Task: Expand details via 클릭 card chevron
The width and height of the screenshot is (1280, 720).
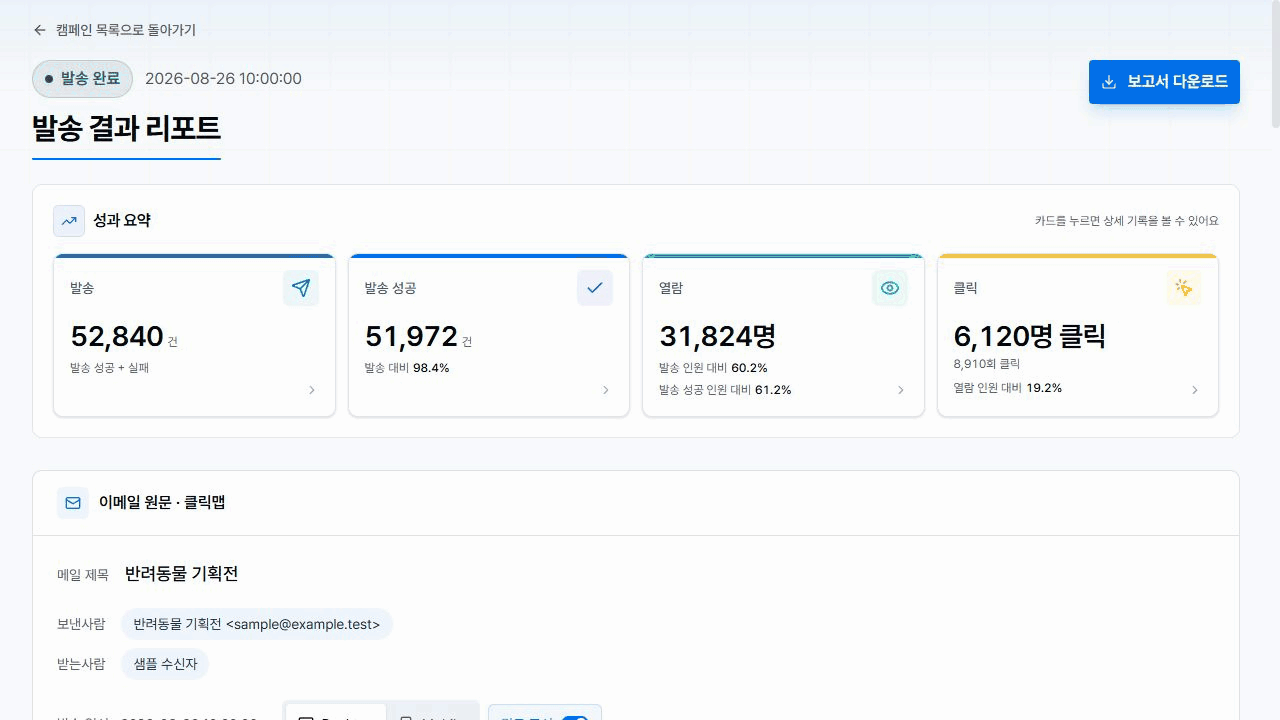Action: click(1195, 390)
